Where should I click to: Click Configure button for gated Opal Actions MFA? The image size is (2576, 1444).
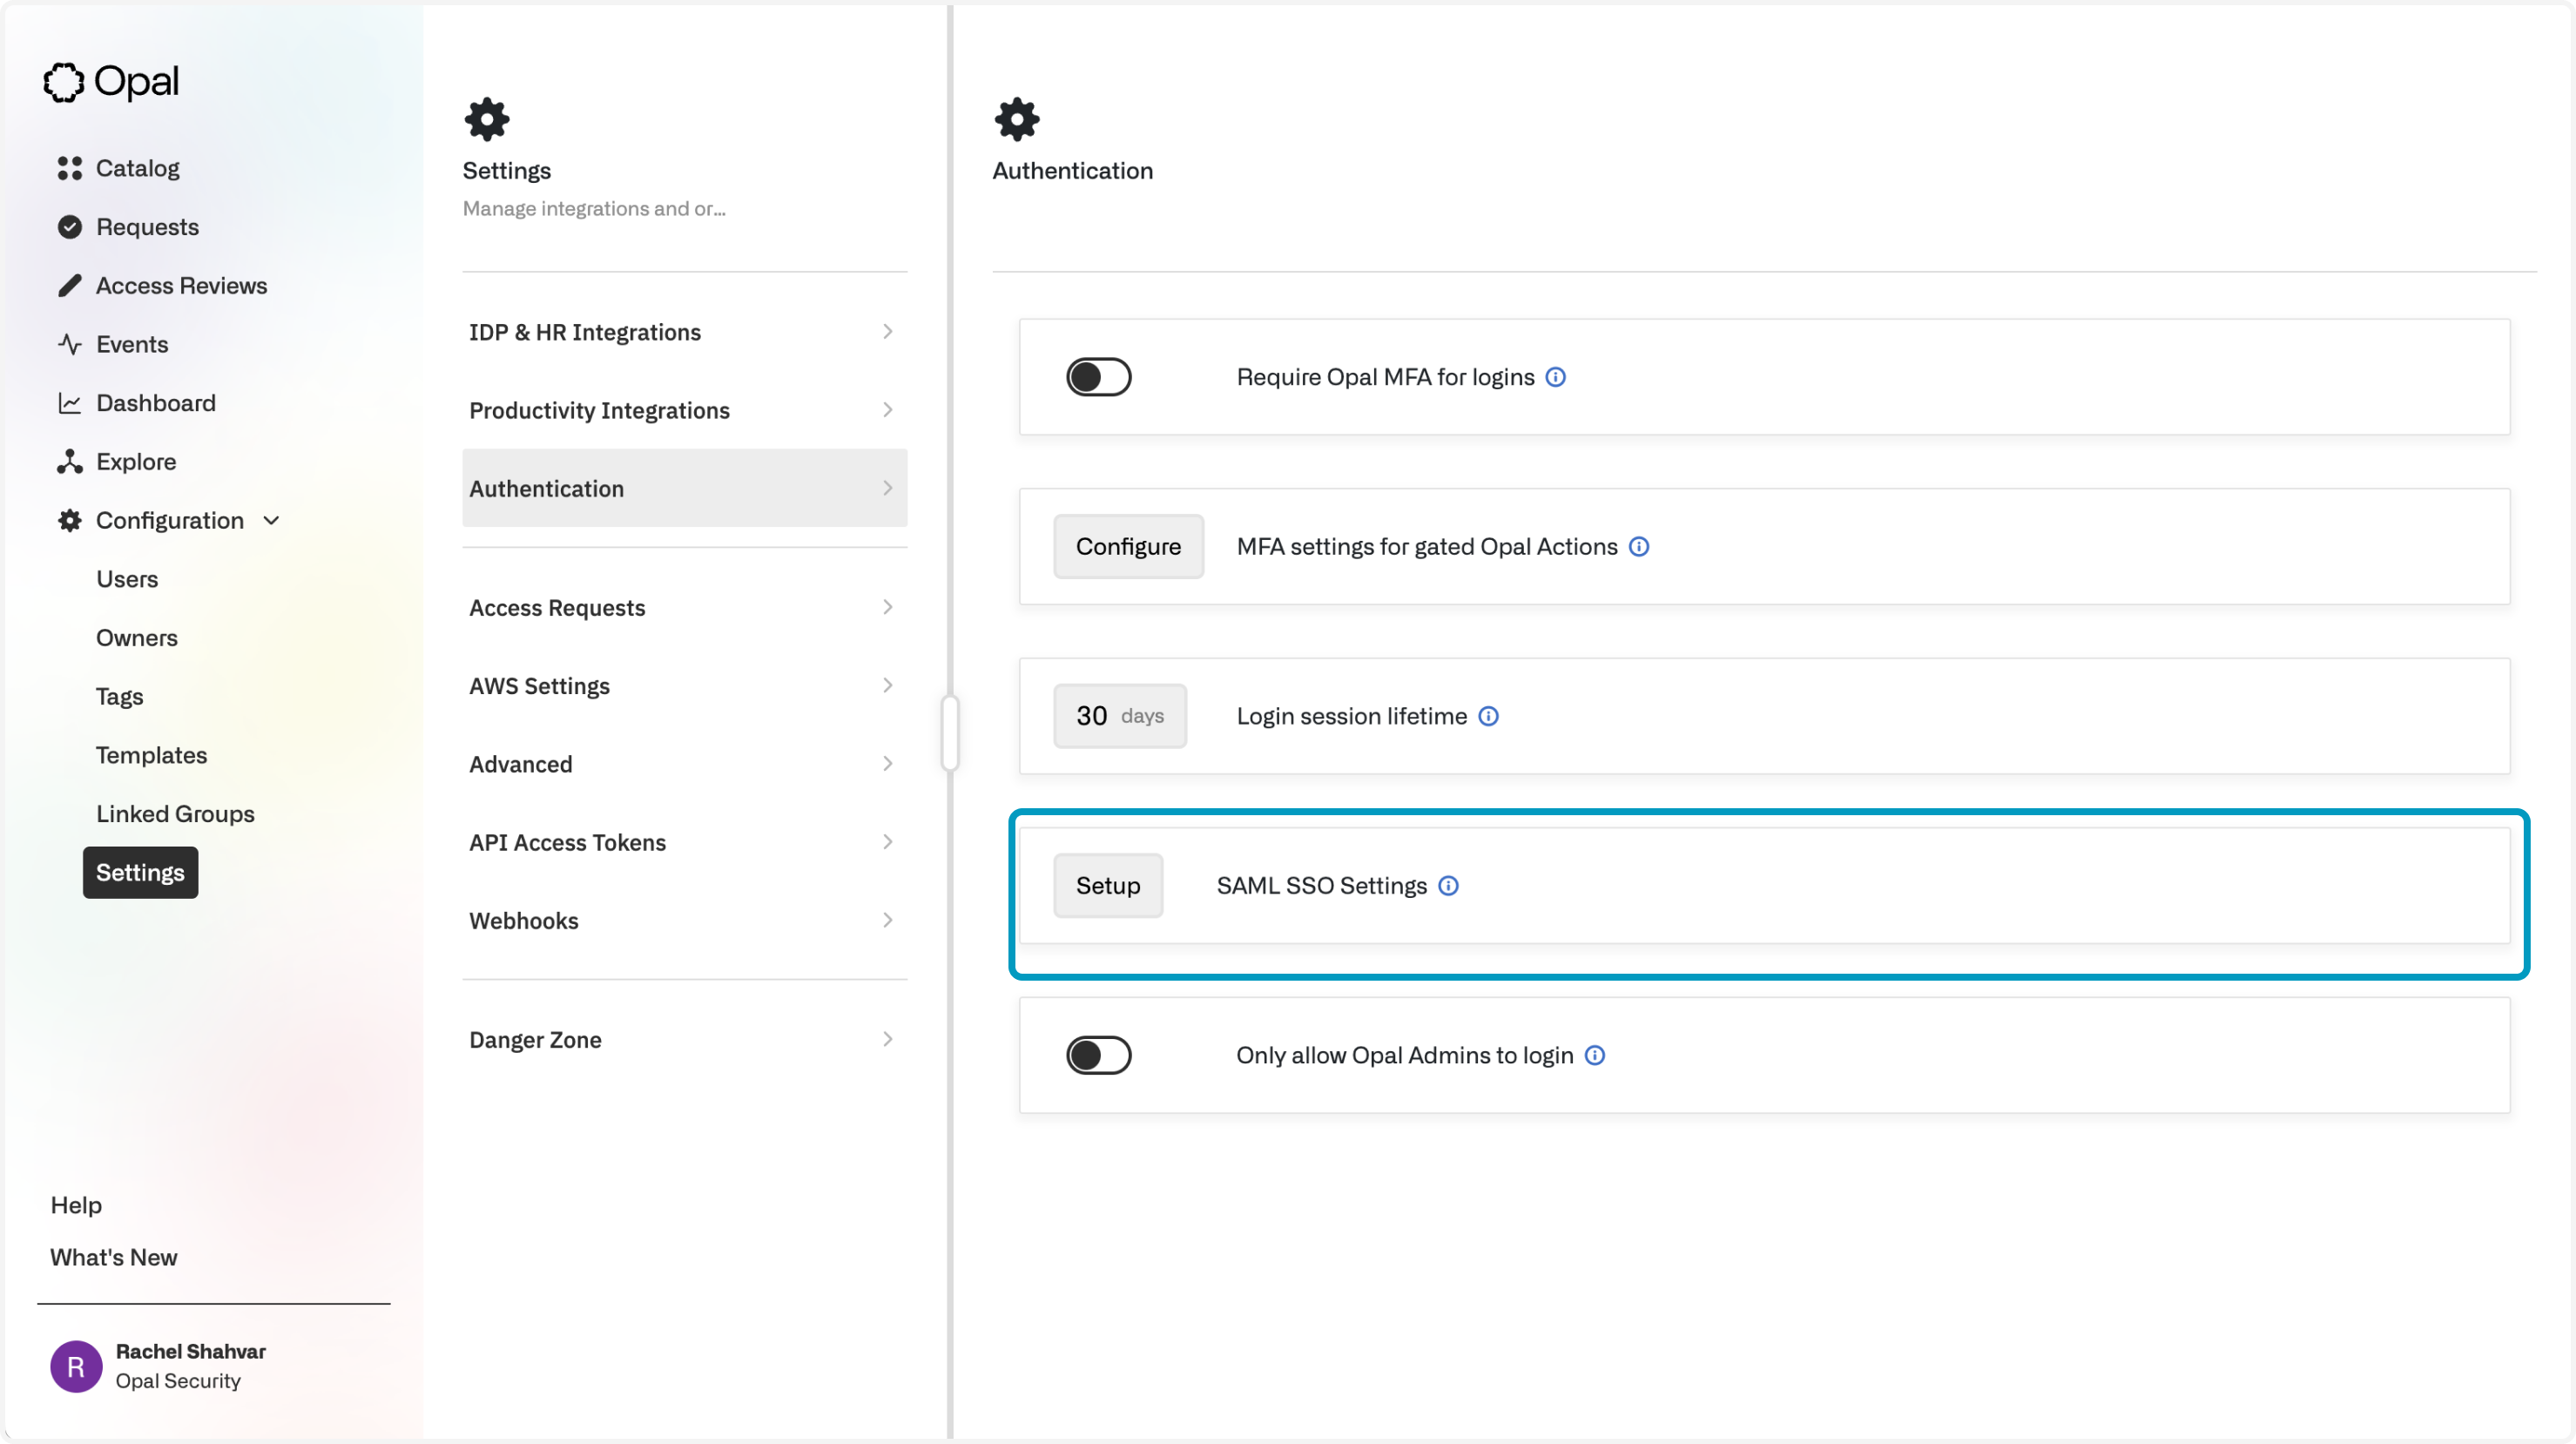point(1128,546)
